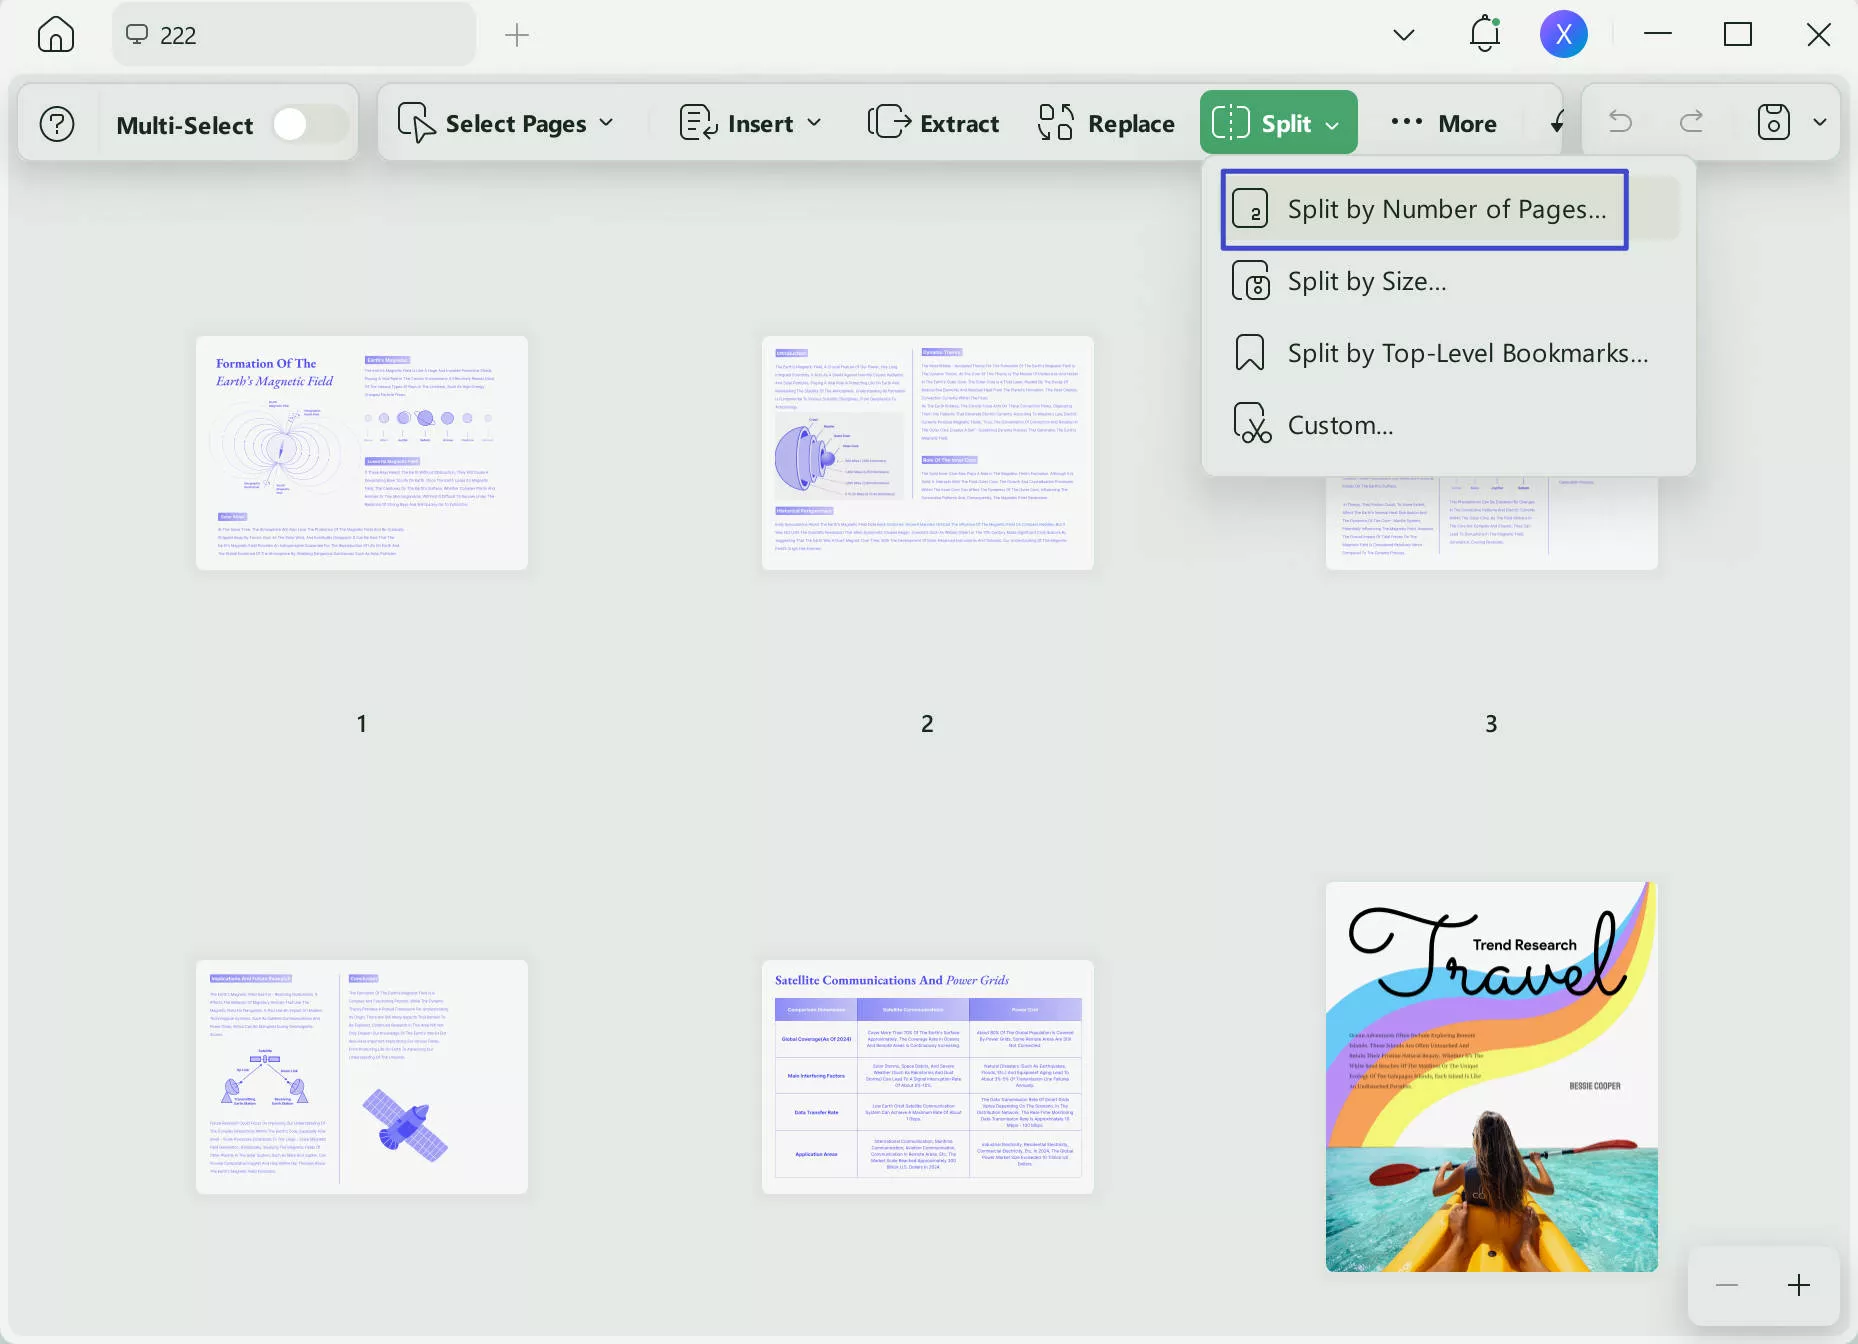Viewport: 1858px width, 1344px height.
Task: Select the Replace tool
Action: pos(1105,122)
